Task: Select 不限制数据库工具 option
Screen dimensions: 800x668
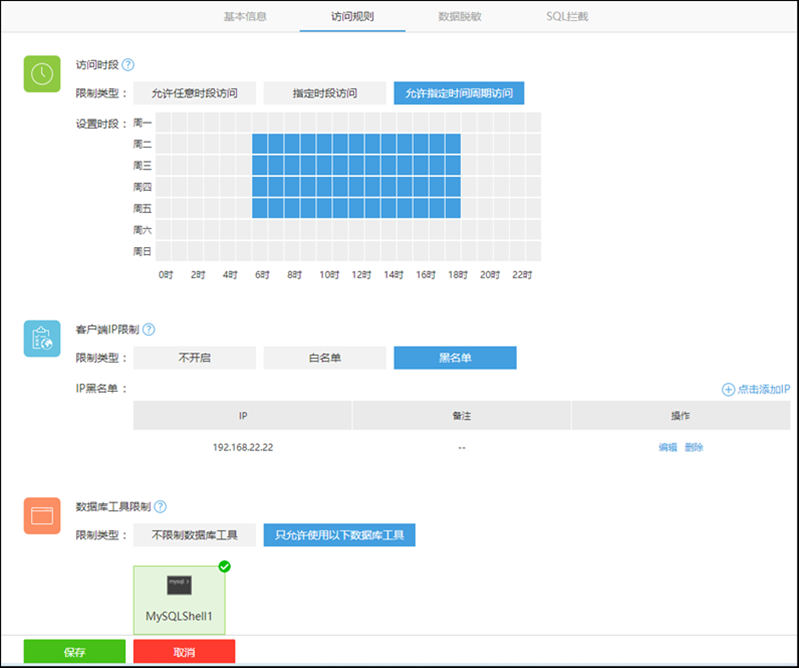Action: click(x=195, y=535)
